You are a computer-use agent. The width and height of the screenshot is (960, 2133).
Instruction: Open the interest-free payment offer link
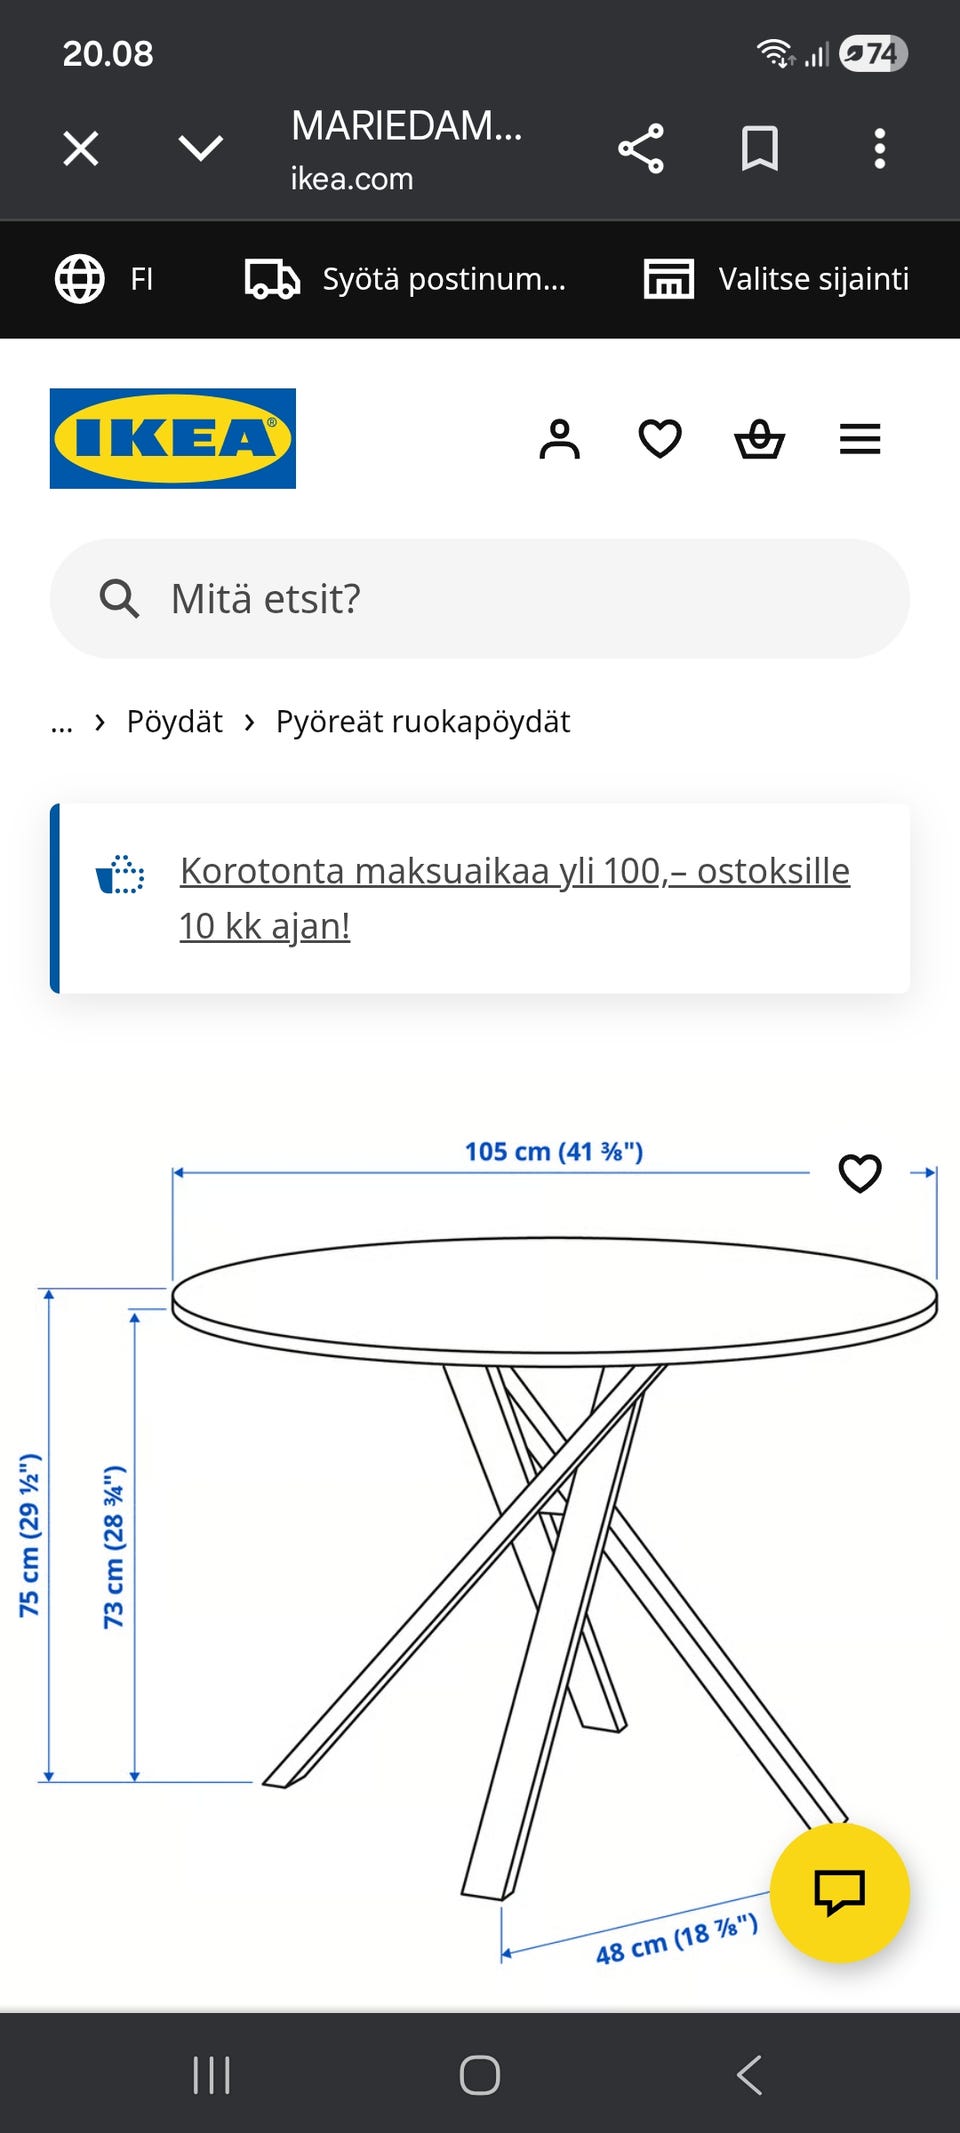point(514,898)
